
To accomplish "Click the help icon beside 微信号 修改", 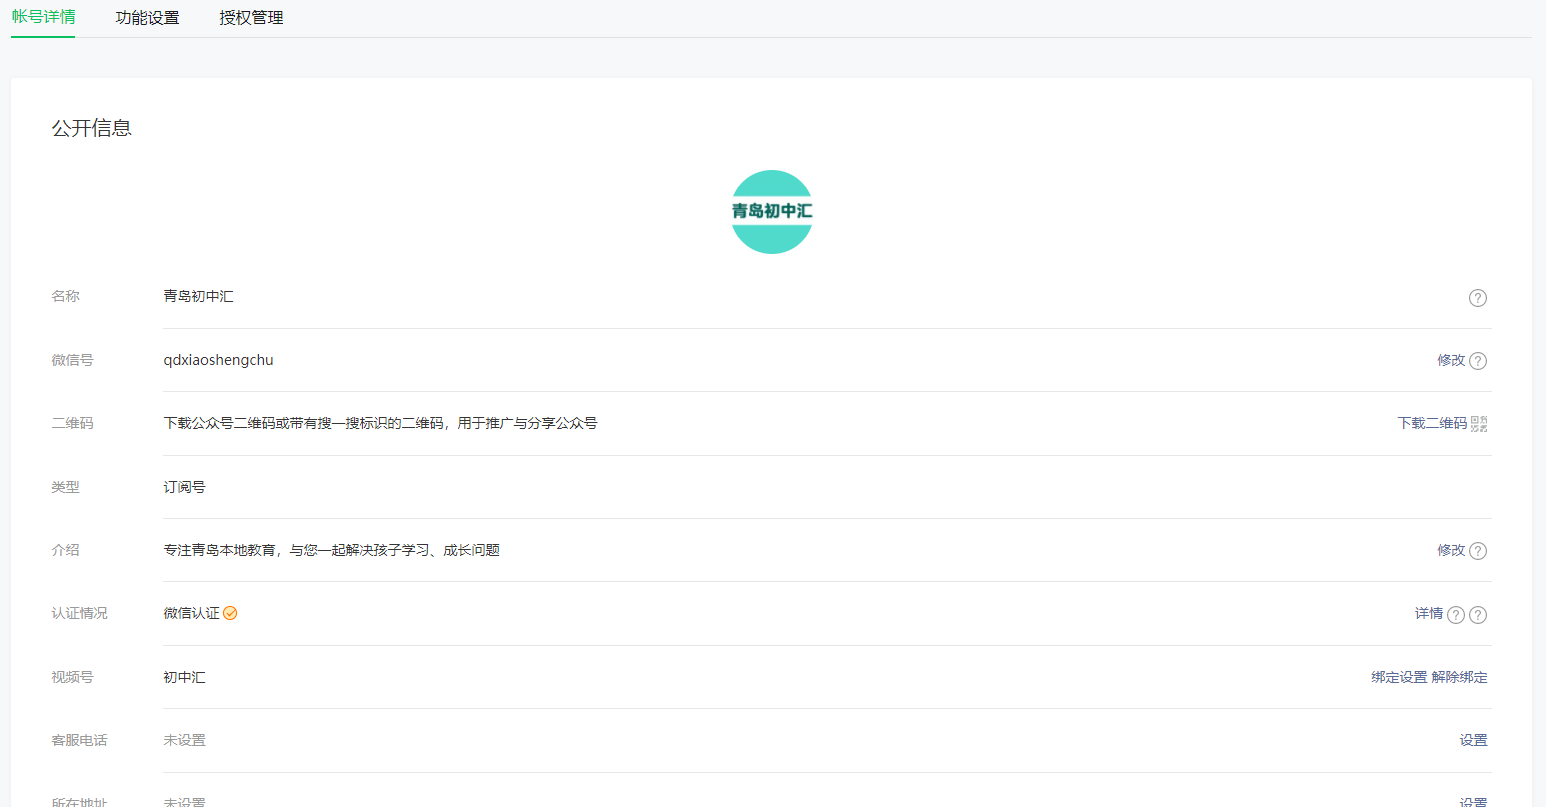I will tap(1478, 361).
